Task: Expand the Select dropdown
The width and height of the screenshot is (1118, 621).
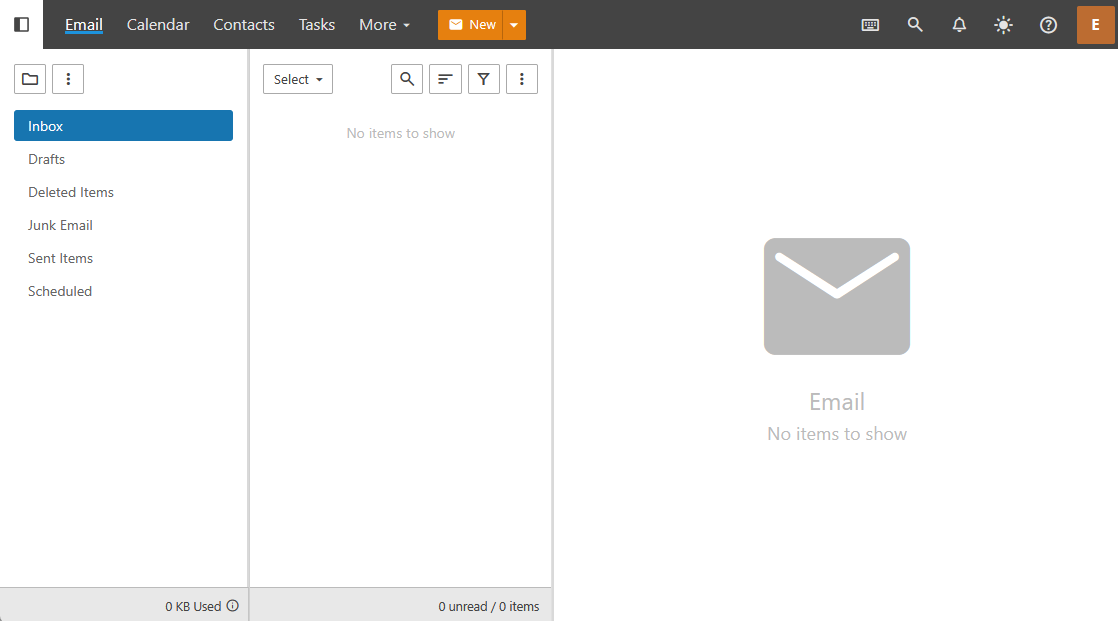Action: click(298, 79)
